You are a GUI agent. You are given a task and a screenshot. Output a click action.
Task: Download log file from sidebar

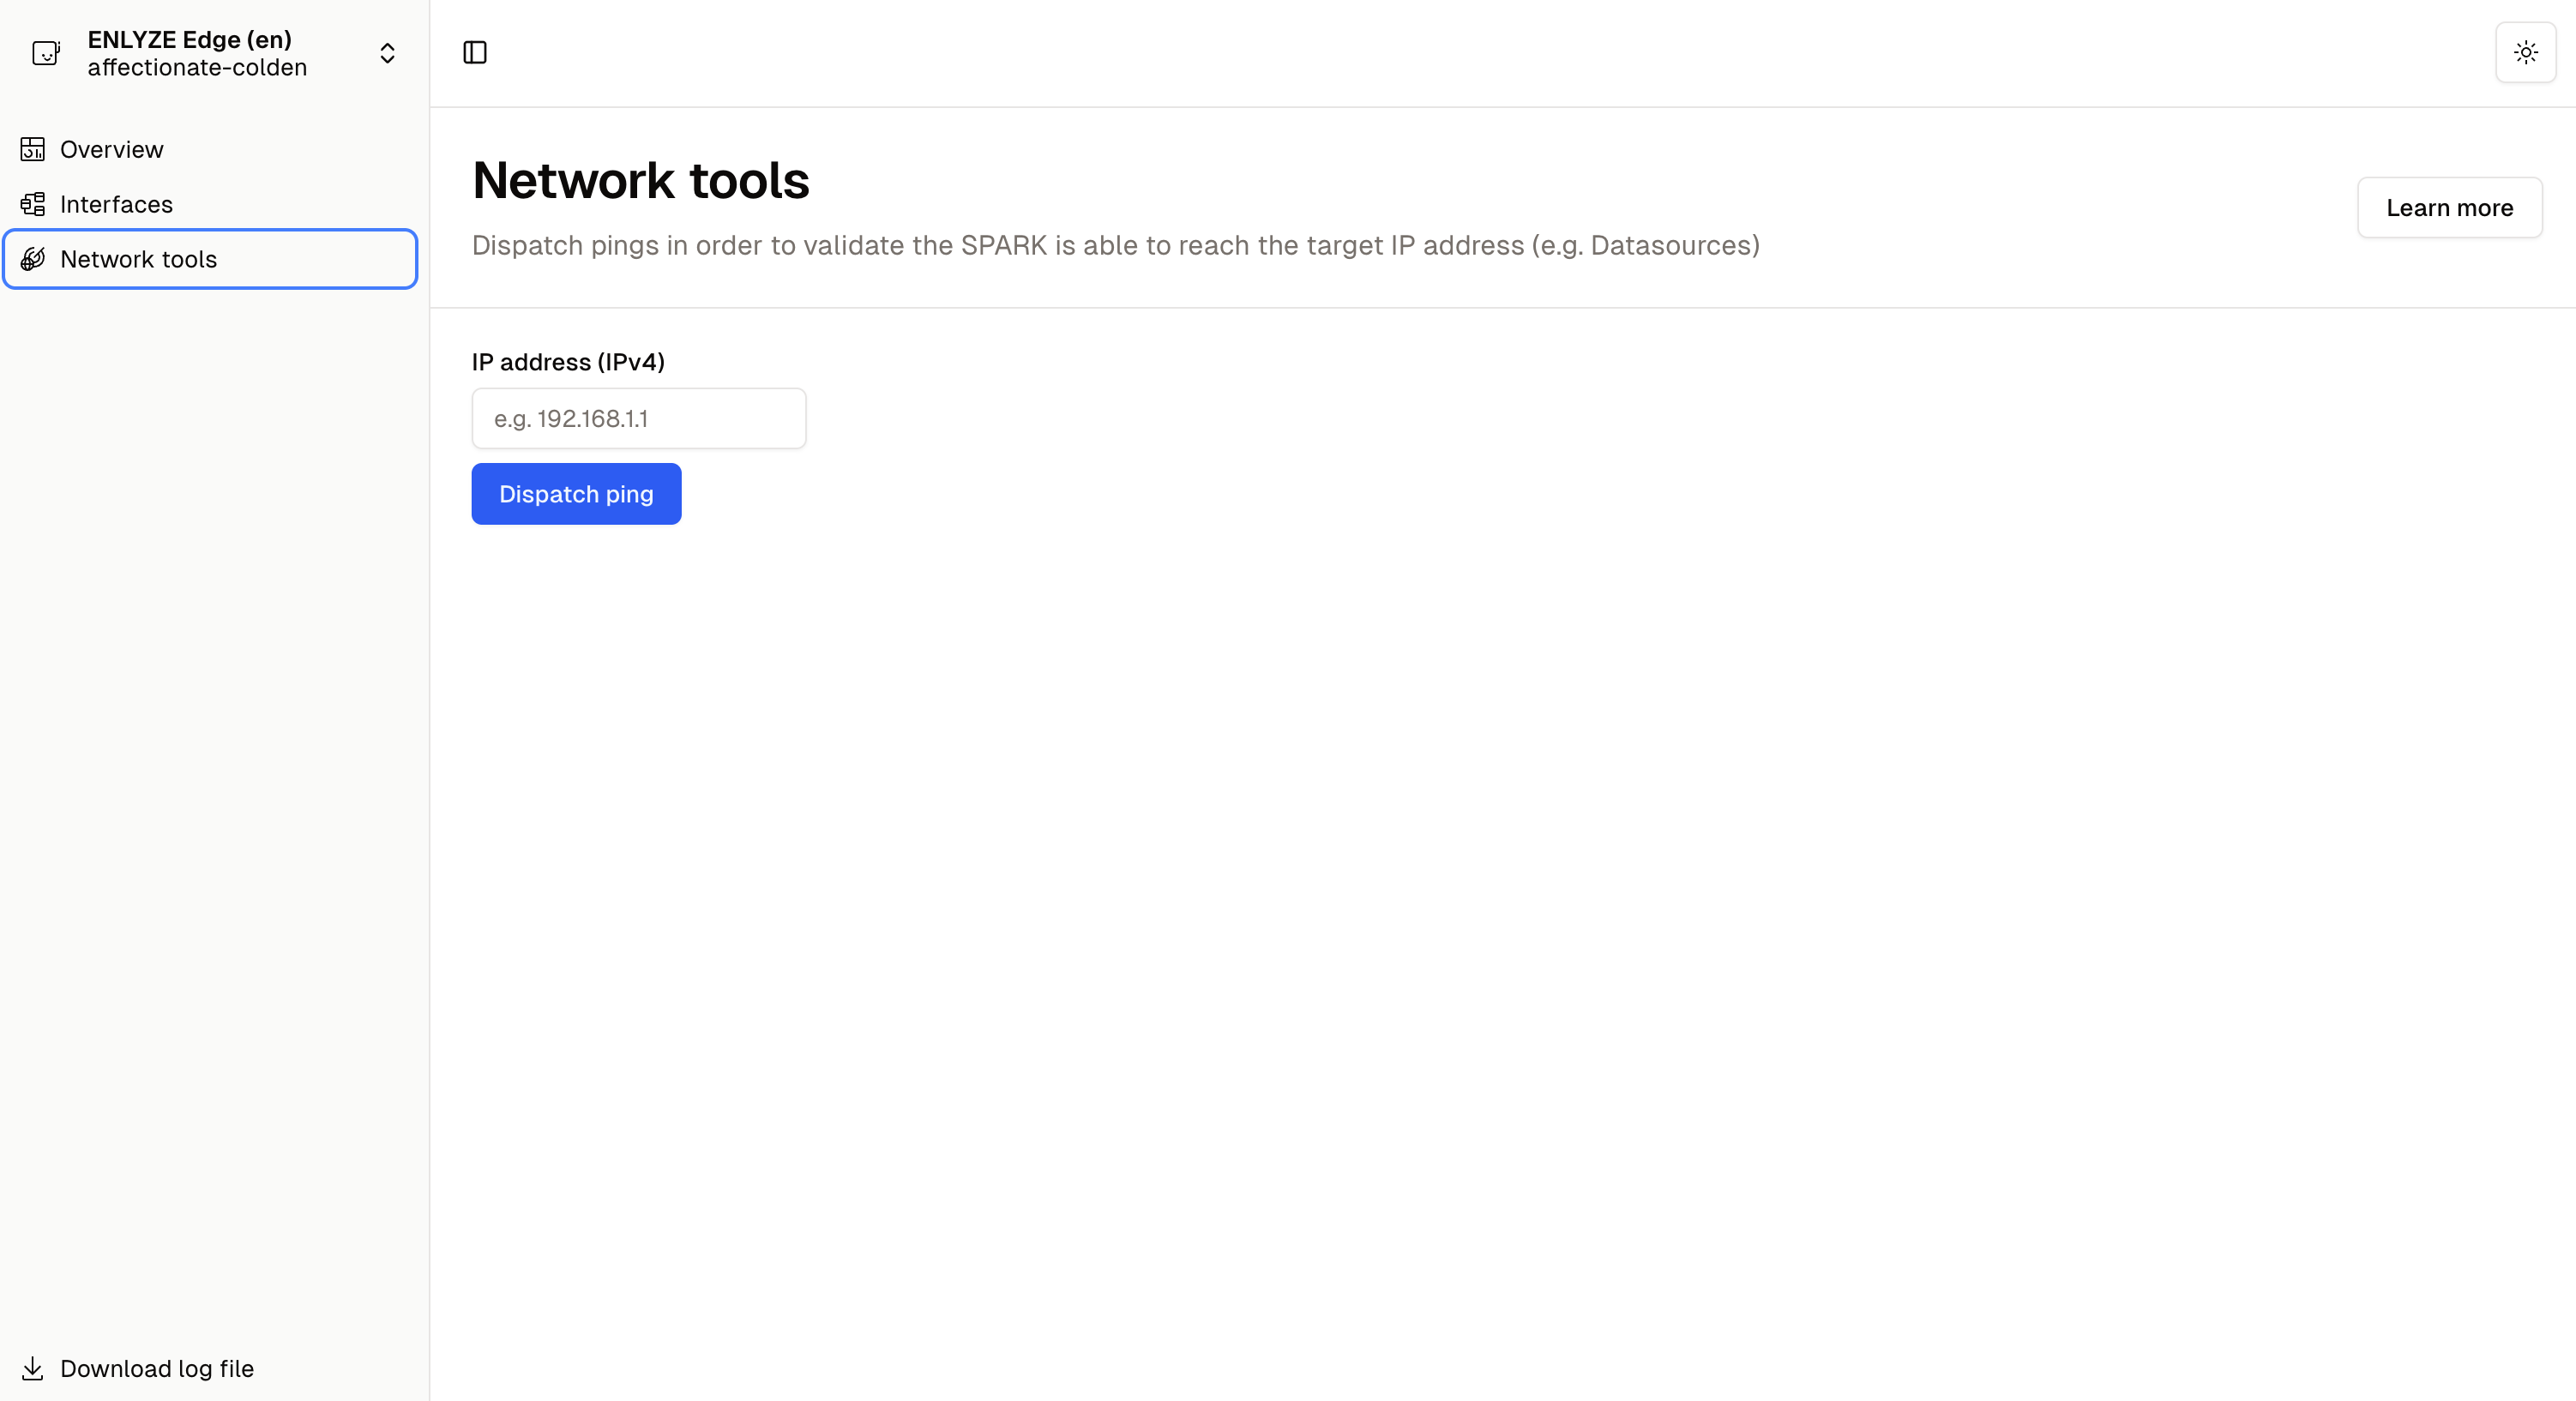[x=156, y=1368]
